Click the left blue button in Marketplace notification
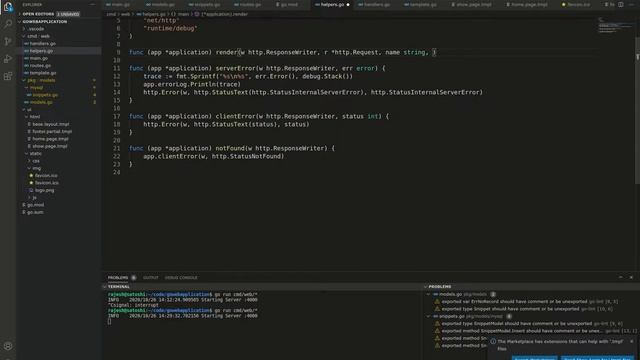The height and width of the screenshot is (360, 640). [534, 358]
